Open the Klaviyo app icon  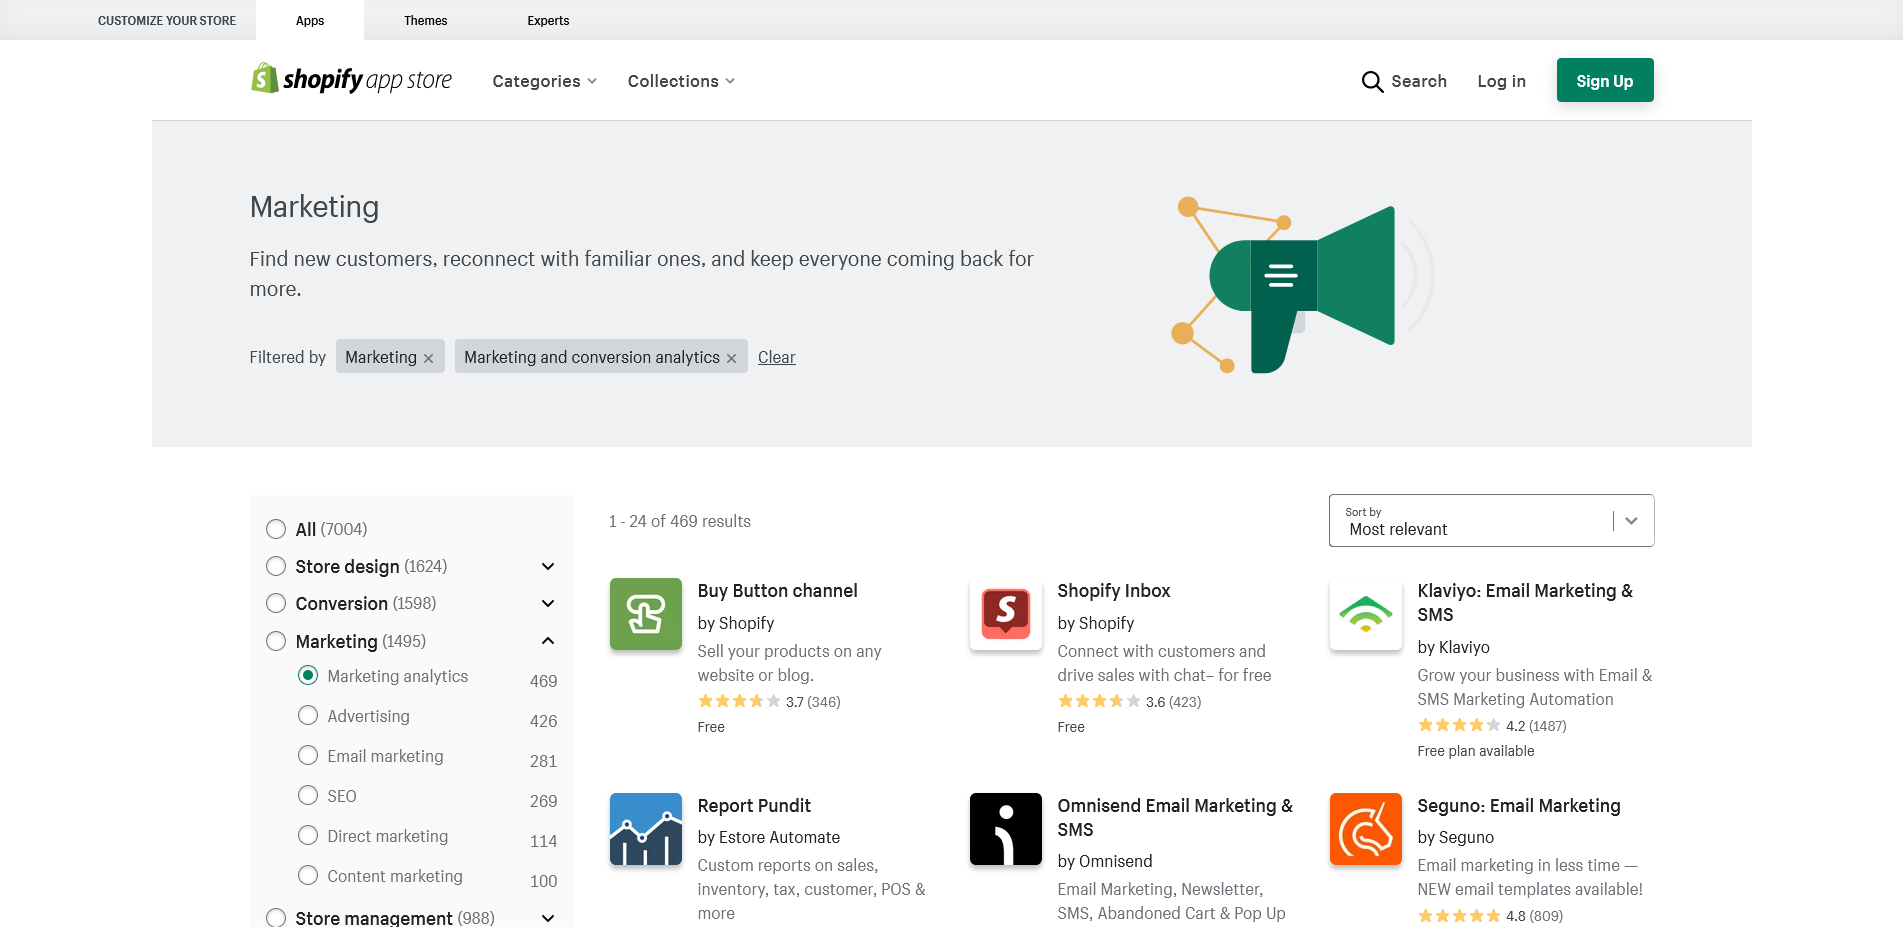(1366, 614)
